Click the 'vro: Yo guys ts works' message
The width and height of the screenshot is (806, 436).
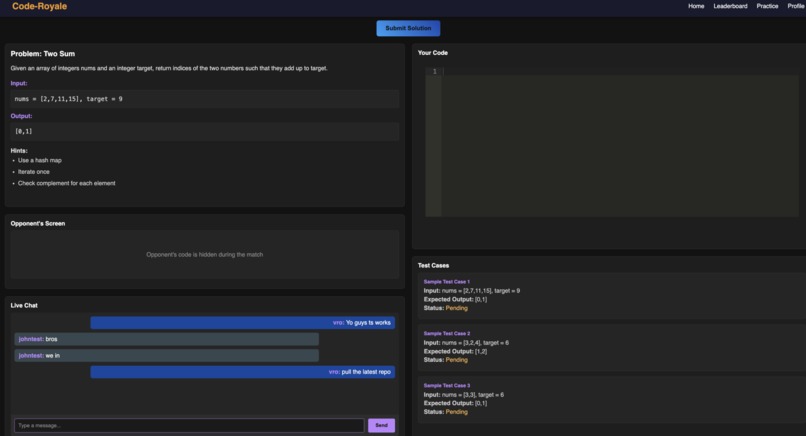[243, 322]
